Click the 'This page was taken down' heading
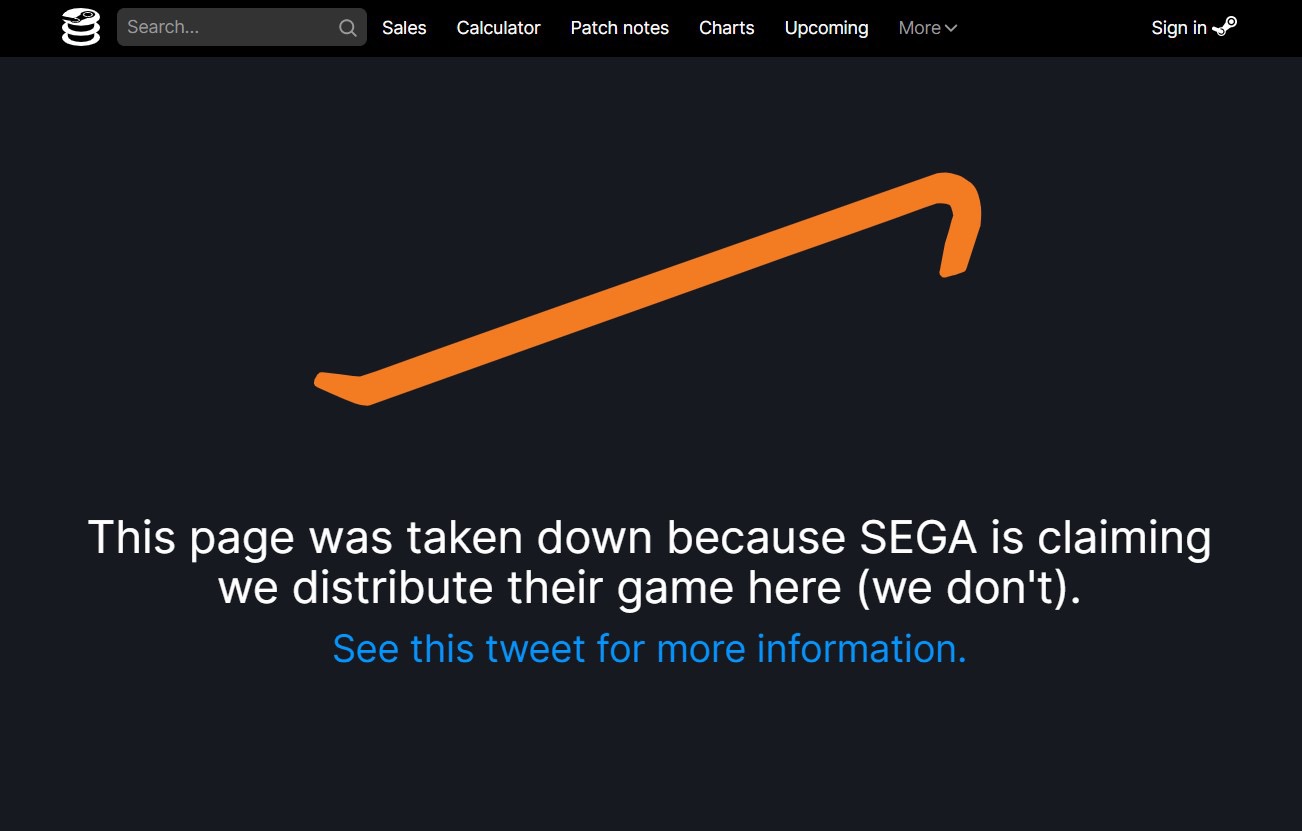 tap(649, 563)
